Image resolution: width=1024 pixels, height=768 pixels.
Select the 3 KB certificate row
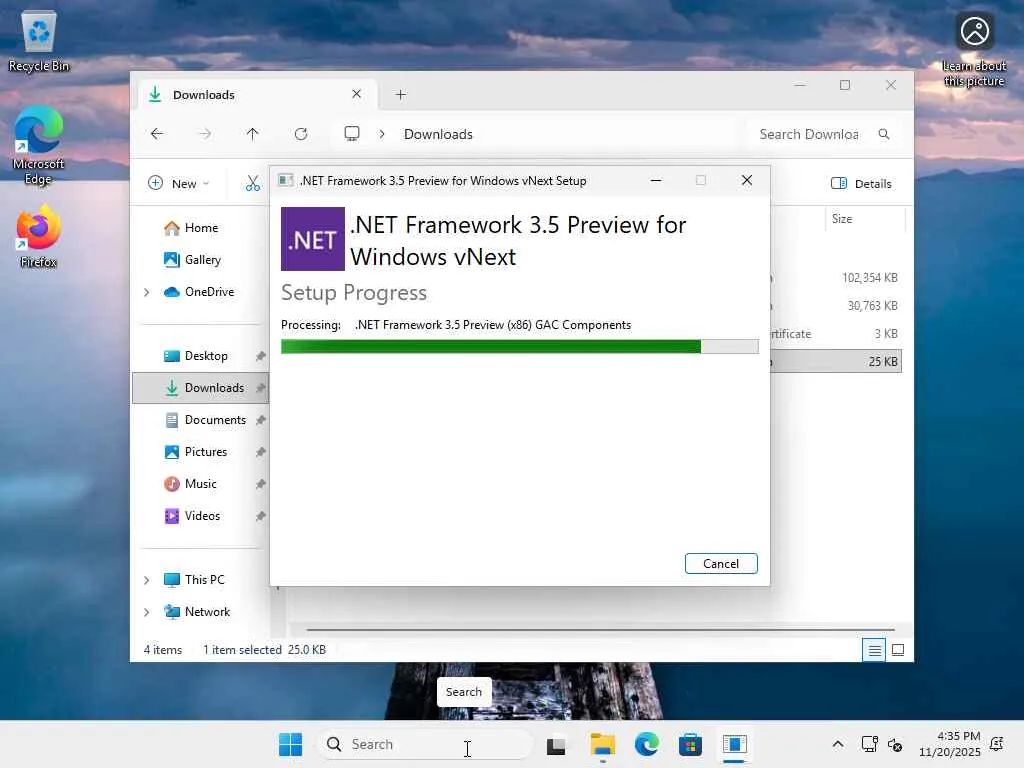(x=837, y=334)
